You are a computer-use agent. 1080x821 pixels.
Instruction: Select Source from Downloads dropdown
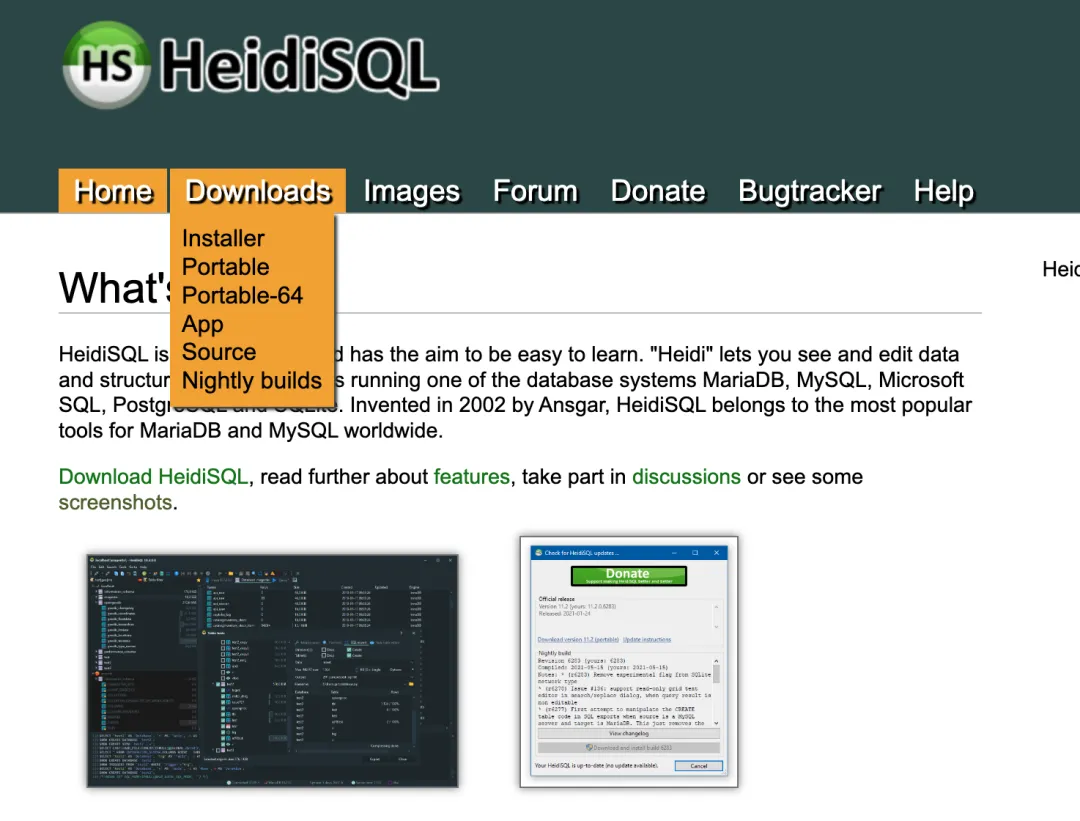click(219, 352)
